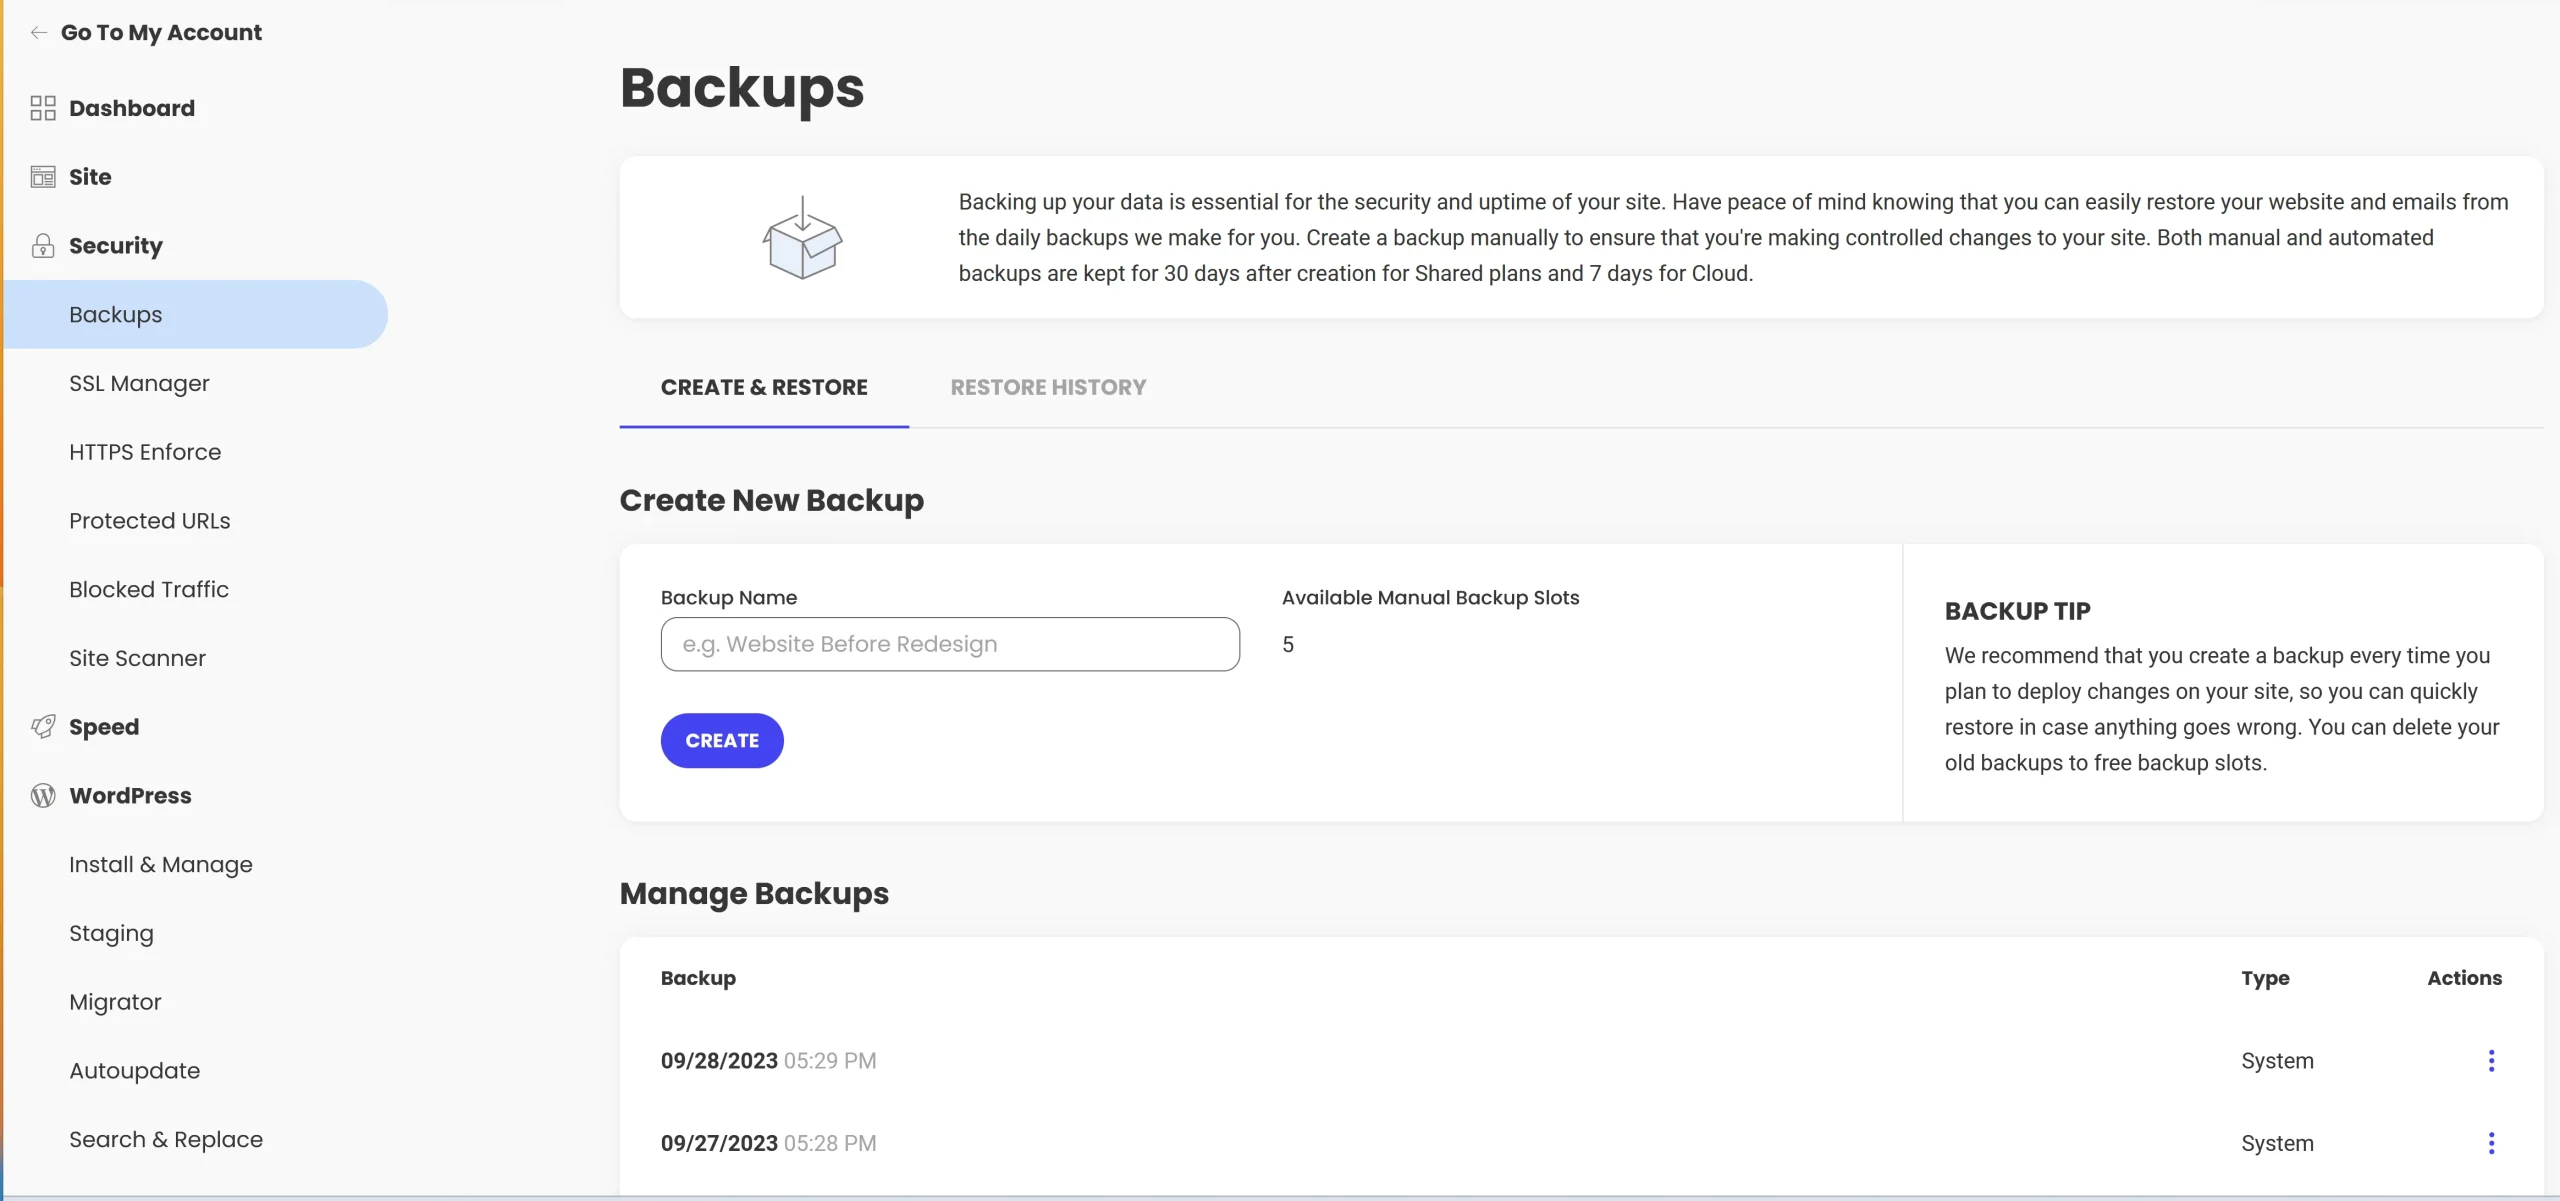Screen dimensions: 2560x1201
Task: Click the back arrow next to Go To My Account
Action: click(38, 31)
